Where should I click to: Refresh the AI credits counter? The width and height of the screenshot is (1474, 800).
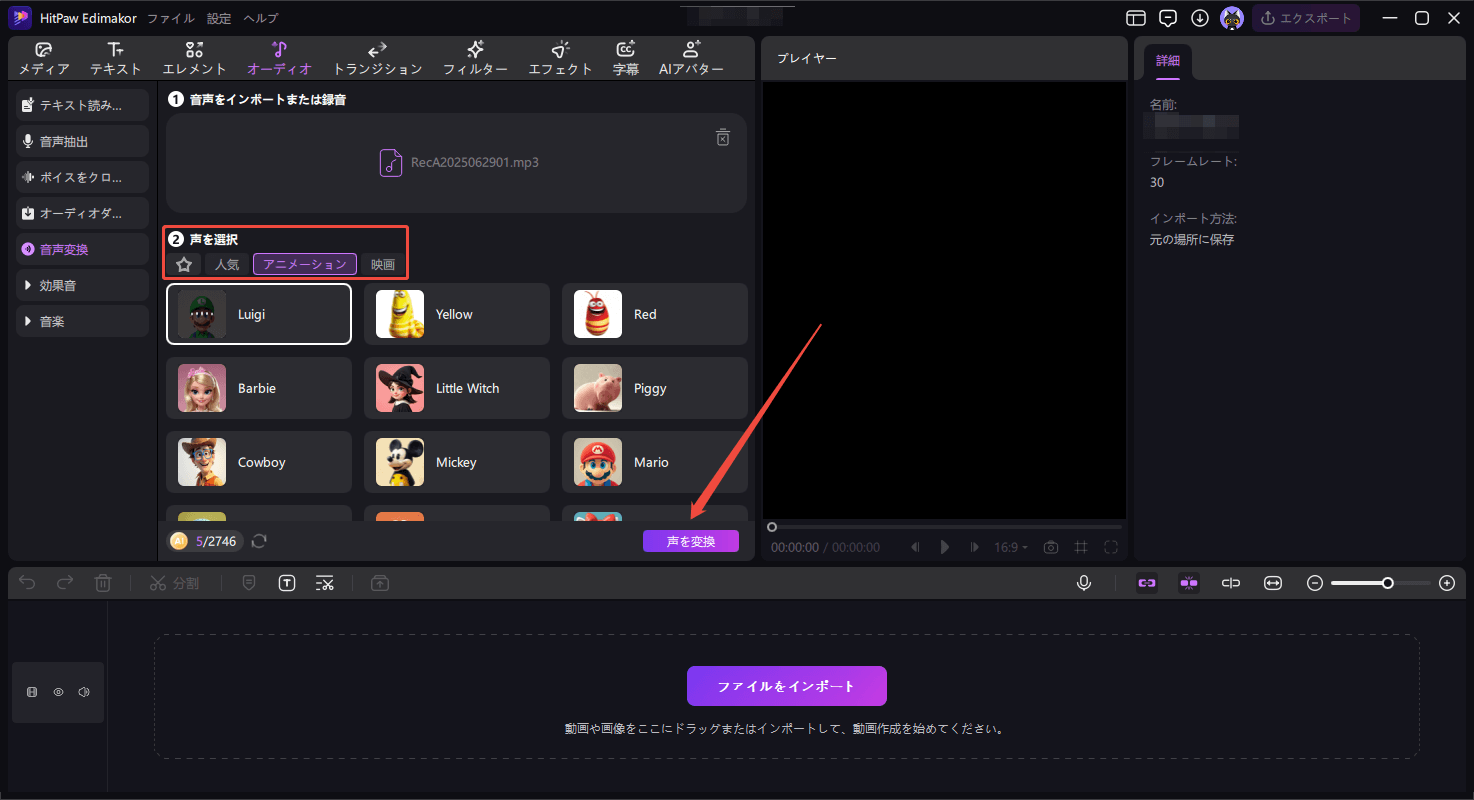pyautogui.click(x=259, y=541)
